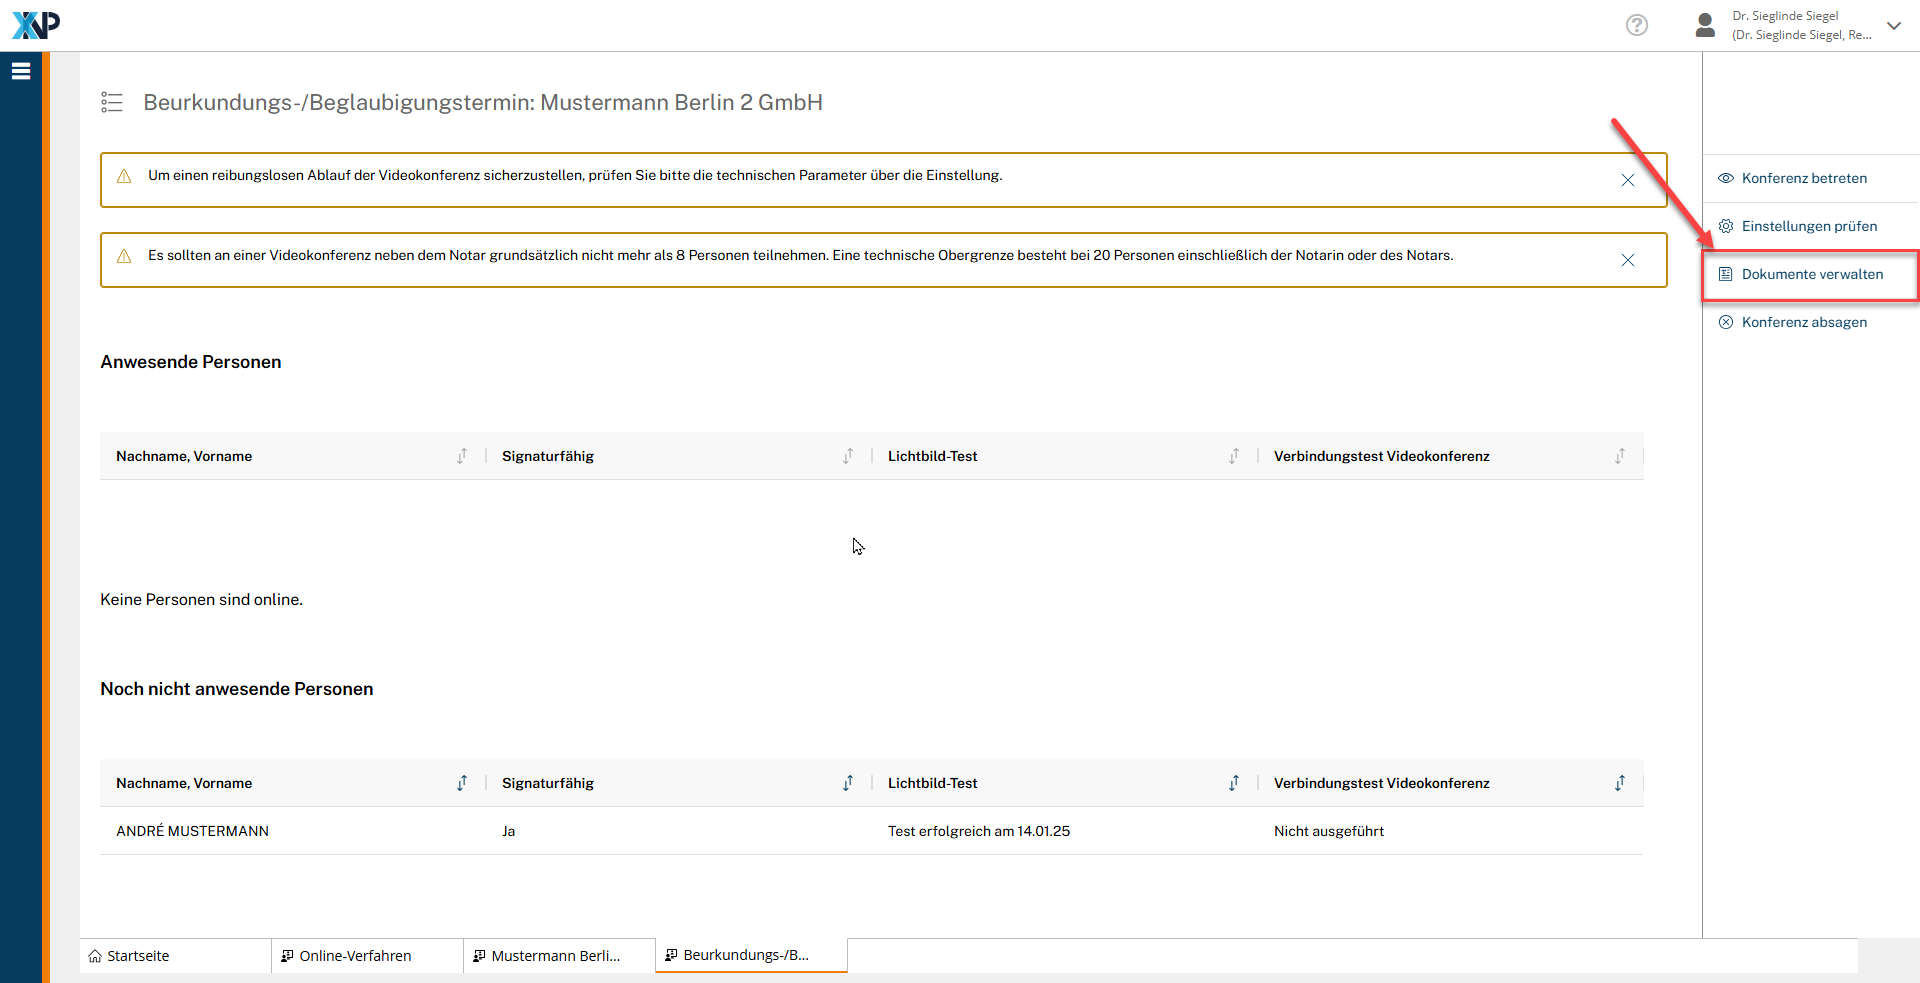Sort Noch nicht anwesende by Signaturfähig
This screenshot has width=1920, height=983.
pyautogui.click(x=848, y=783)
